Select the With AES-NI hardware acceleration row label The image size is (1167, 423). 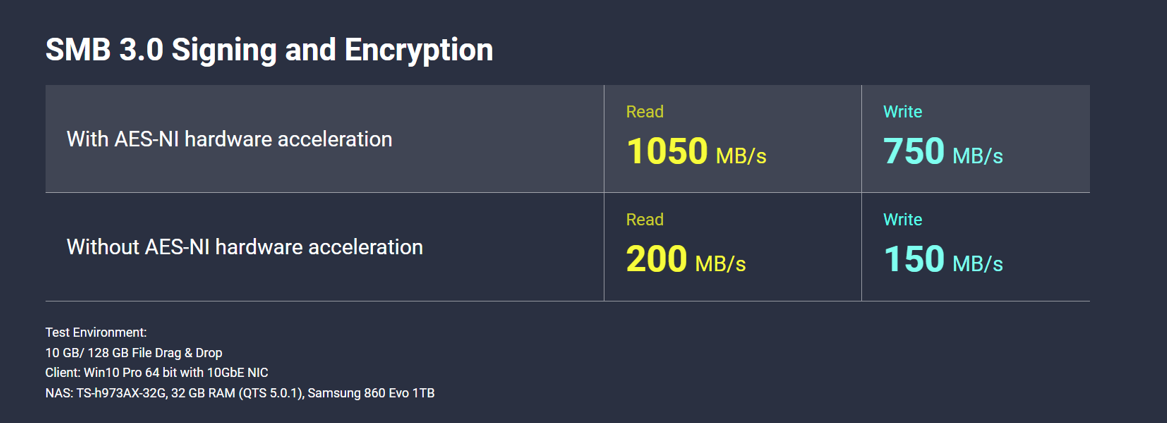pos(229,139)
